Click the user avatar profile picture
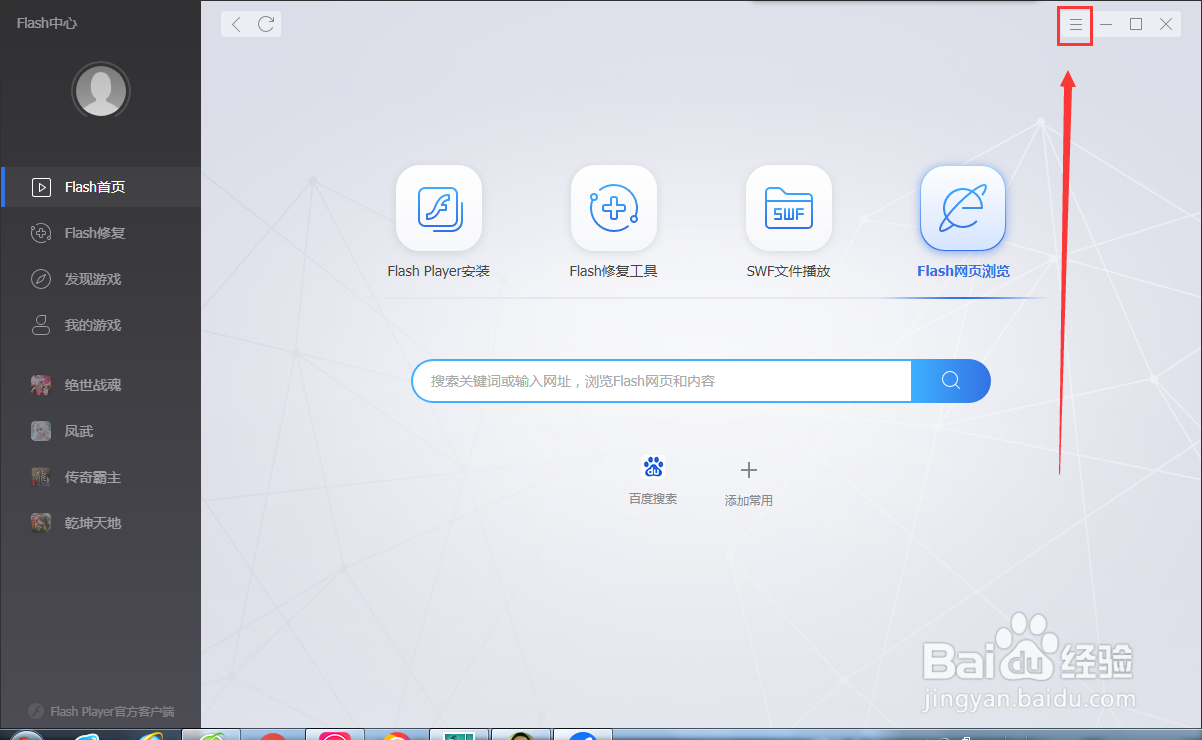Viewport: 1202px width, 740px height. point(101,92)
